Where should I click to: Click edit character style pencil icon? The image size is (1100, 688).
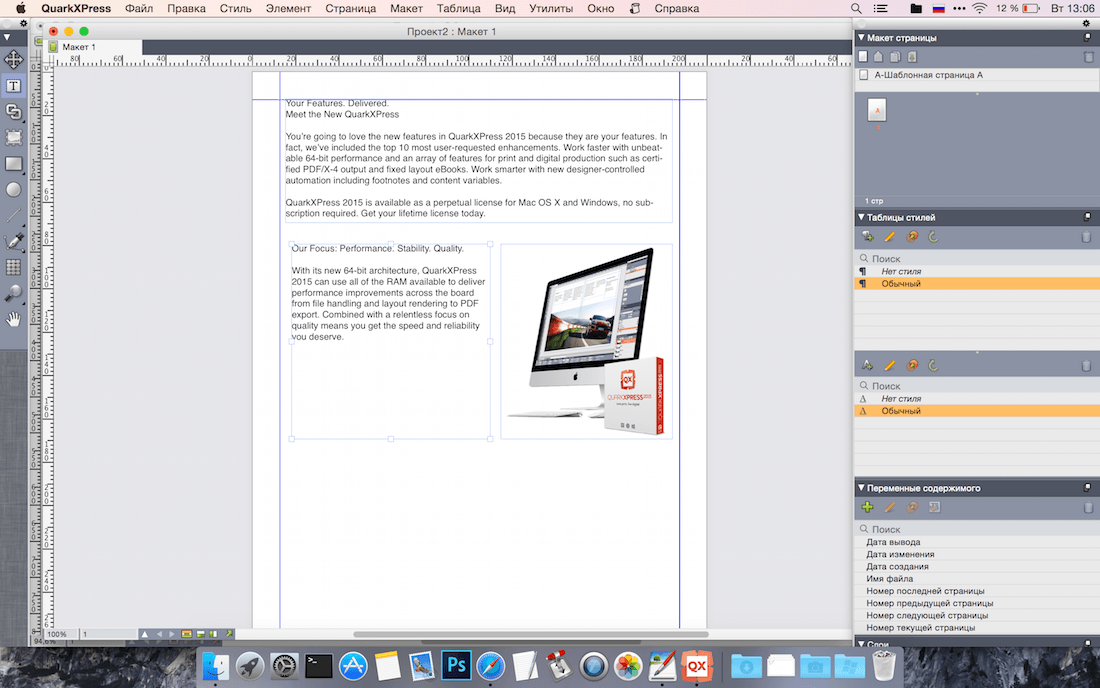tap(890, 365)
